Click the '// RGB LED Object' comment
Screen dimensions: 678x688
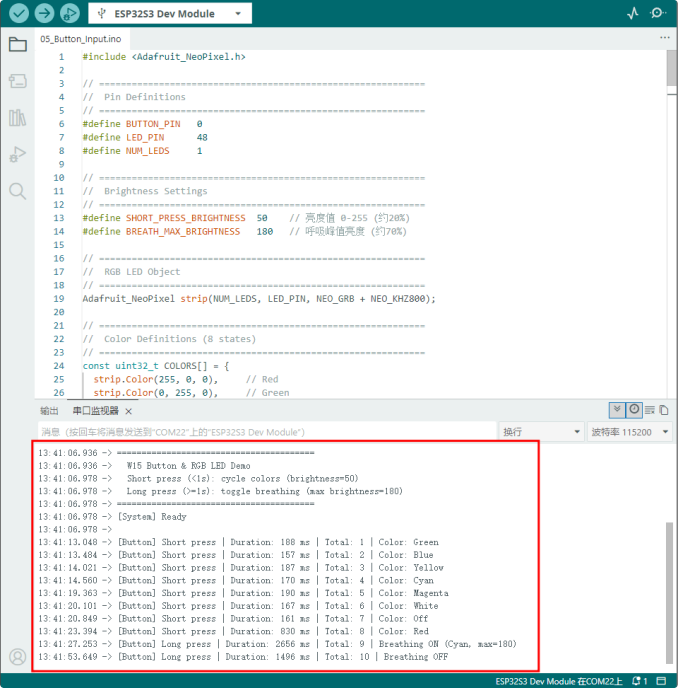point(131,272)
